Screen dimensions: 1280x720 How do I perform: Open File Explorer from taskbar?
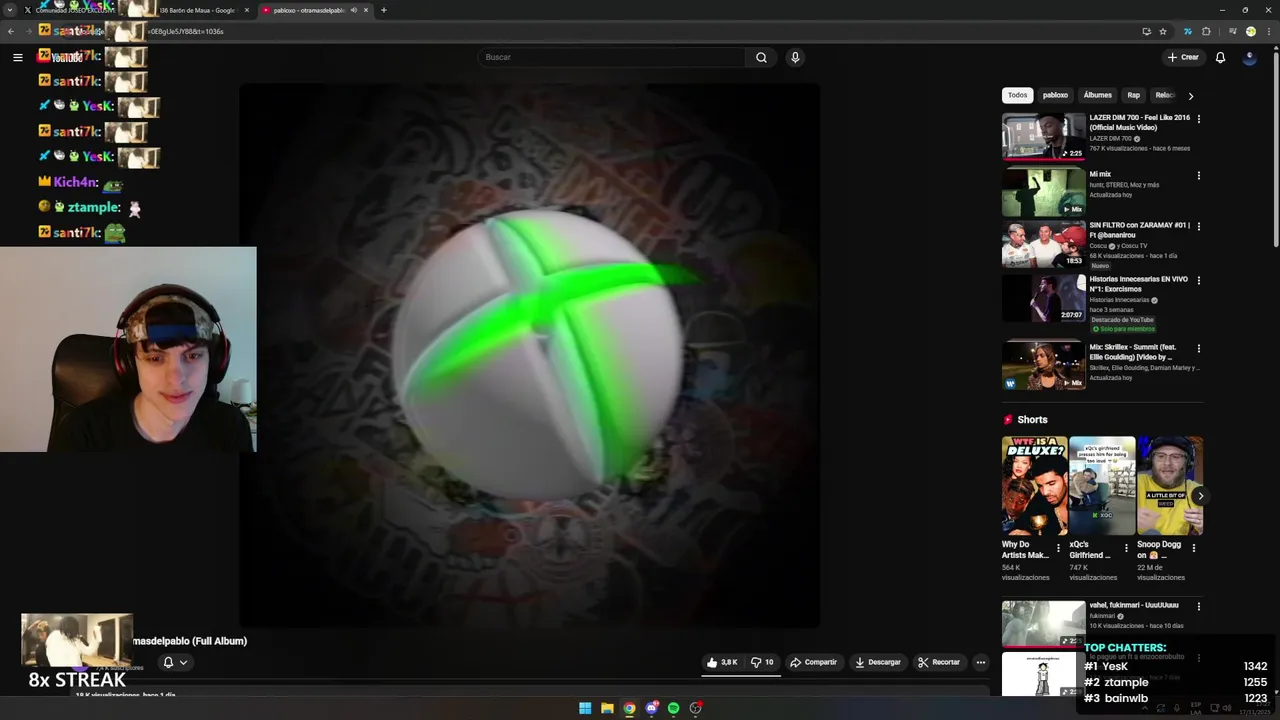[x=607, y=708]
